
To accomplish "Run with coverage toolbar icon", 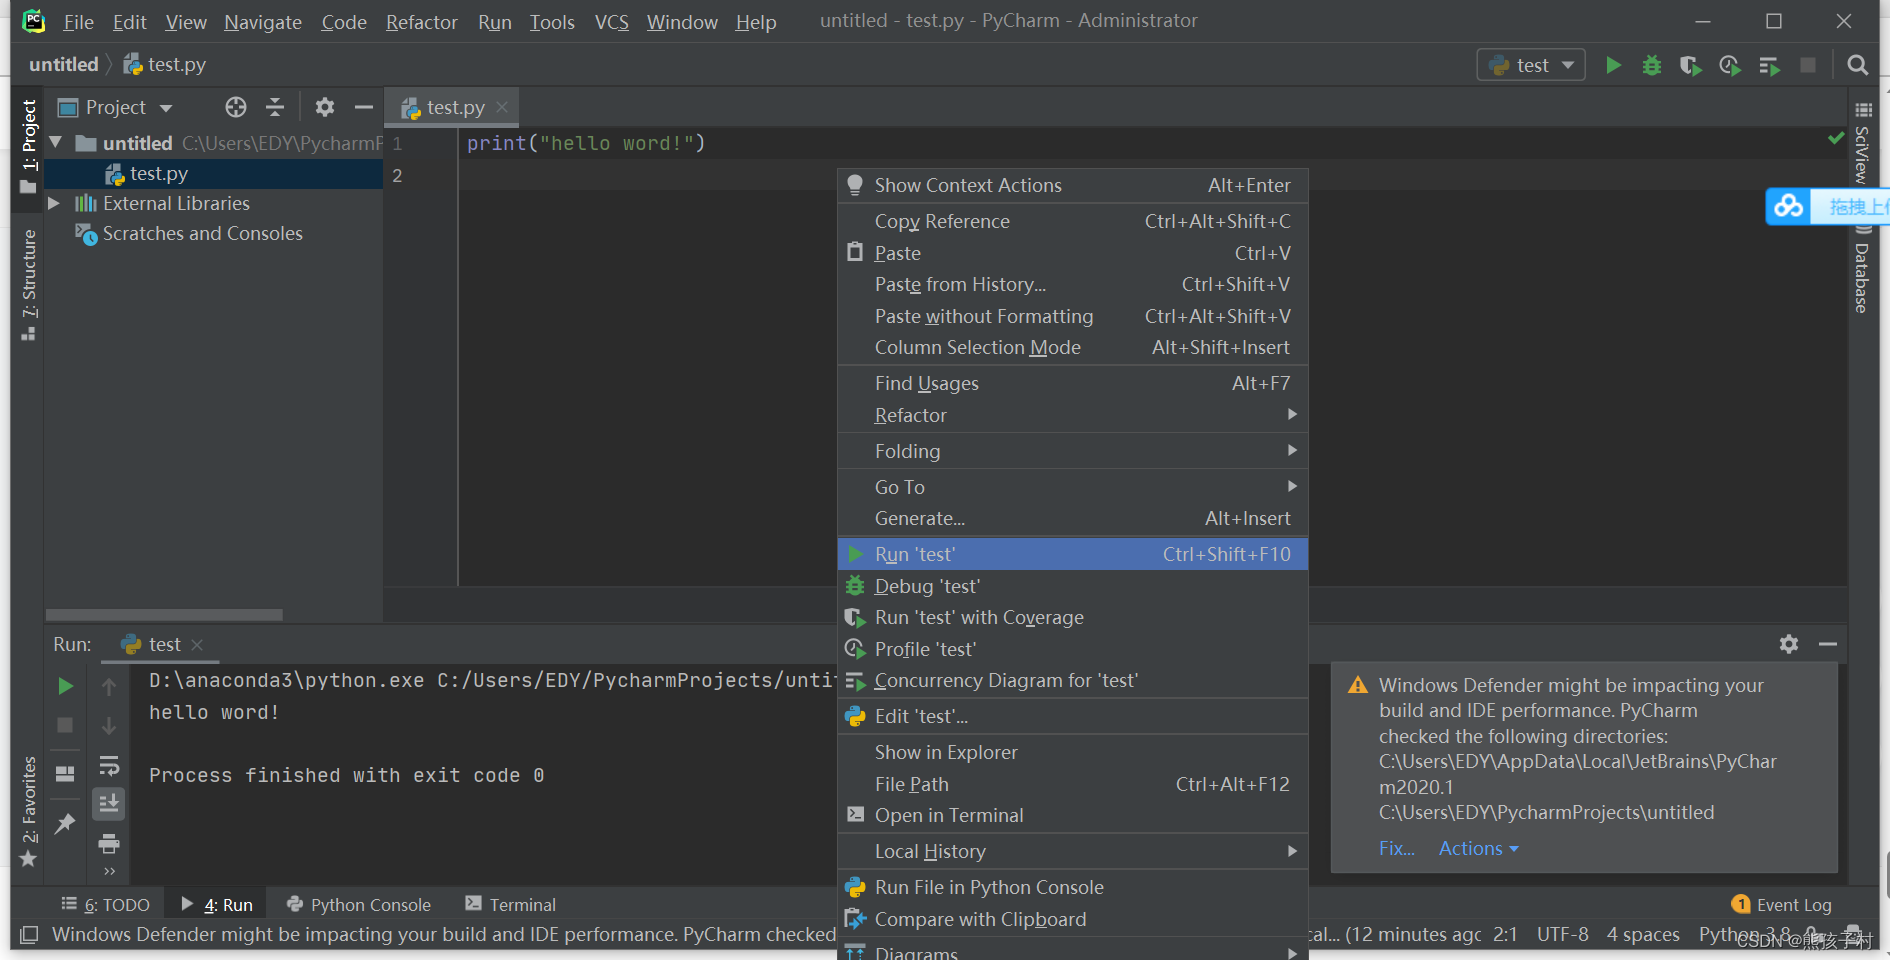I will point(1690,65).
